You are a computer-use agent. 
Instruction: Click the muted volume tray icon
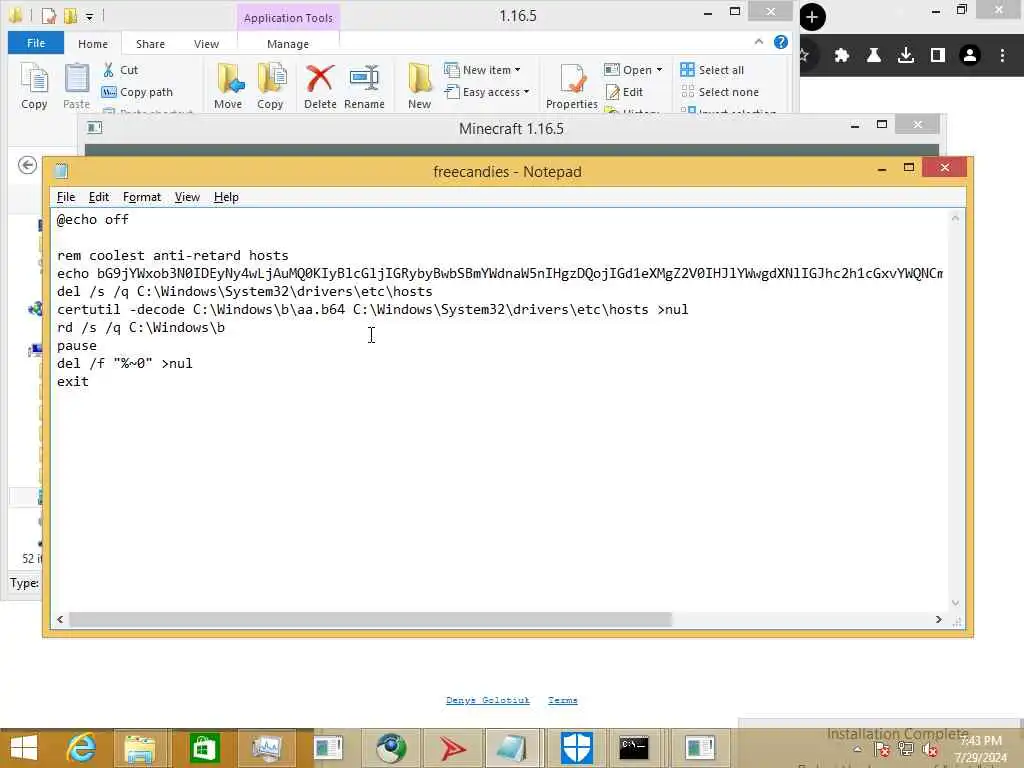pos(930,750)
